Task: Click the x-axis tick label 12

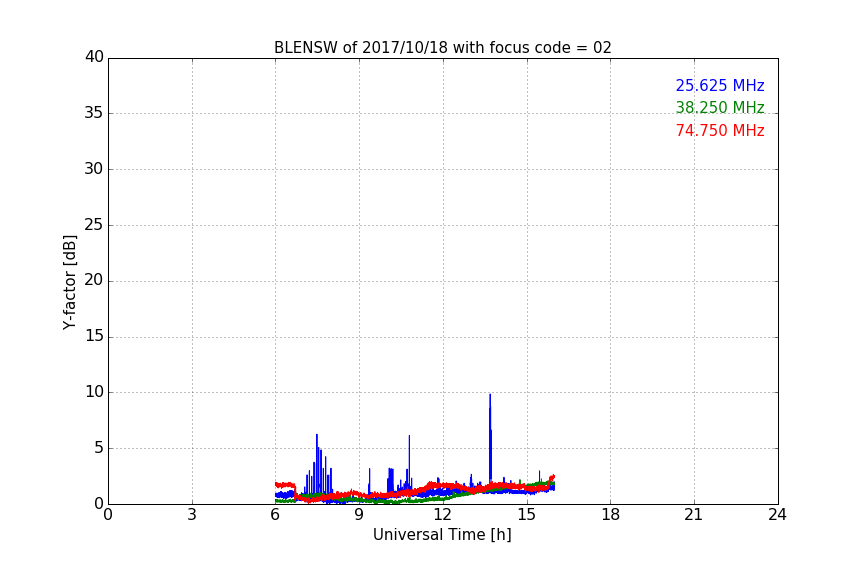Action: (x=443, y=515)
